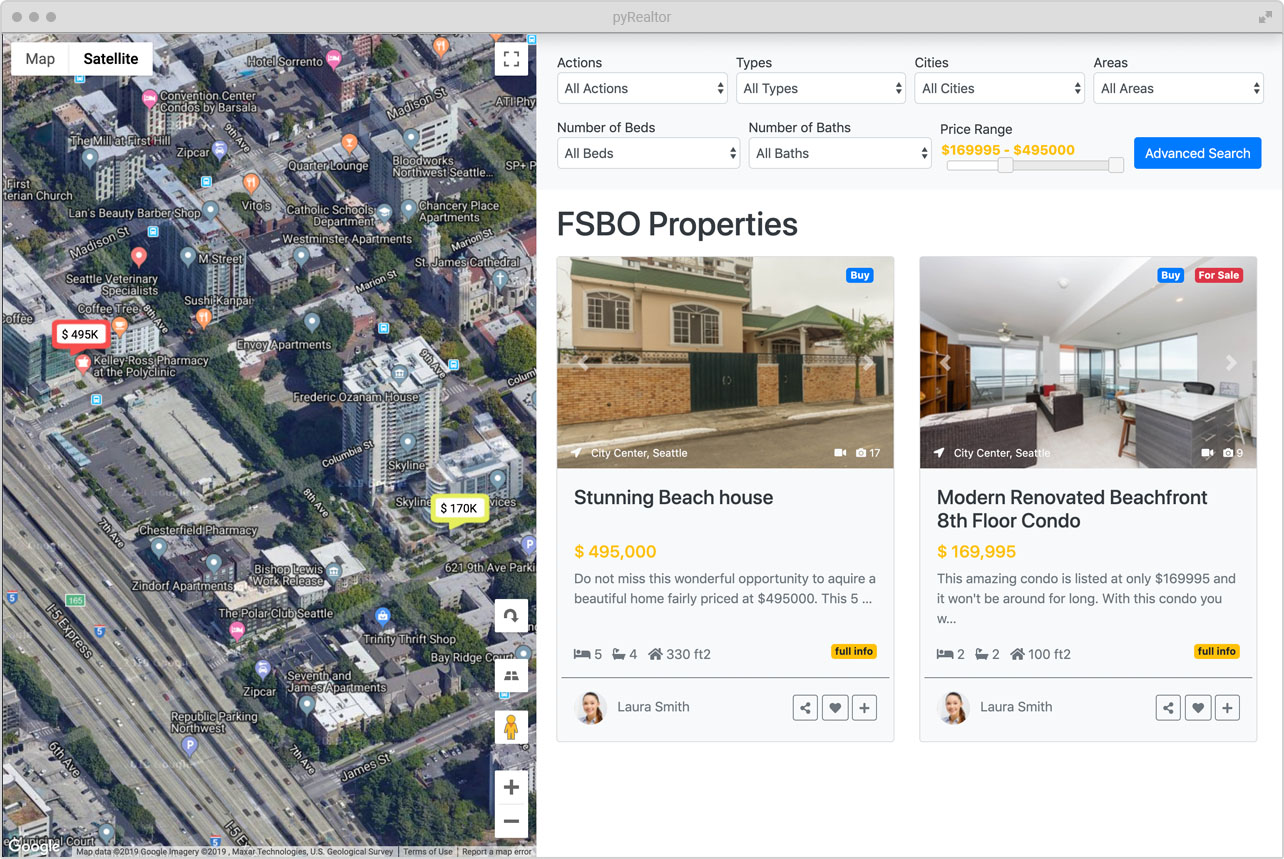Share the Stunning Beach house listing
Screen dimensions: 1284x859
[805, 708]
